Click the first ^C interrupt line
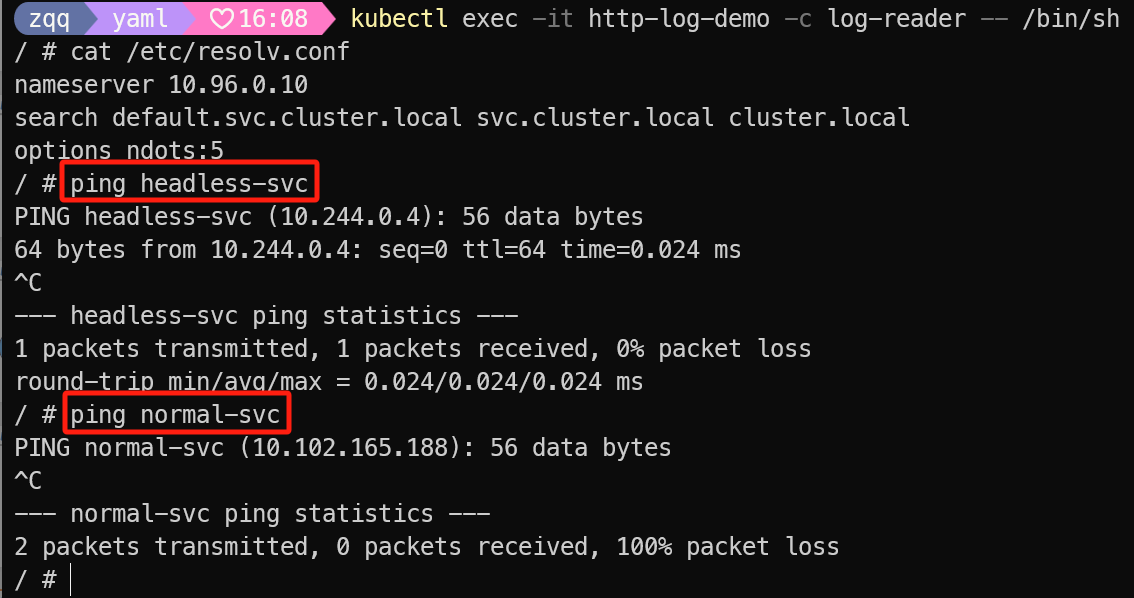This screenshot has width=1134, height=598. (x=28, y=283)
